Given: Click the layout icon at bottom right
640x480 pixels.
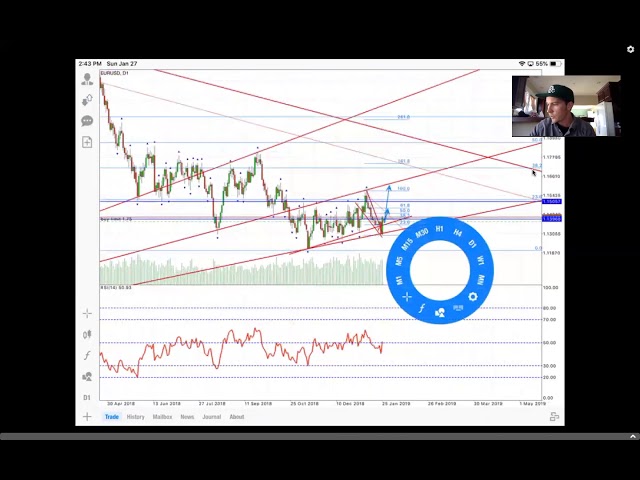Looking at the screenshot, I should [x=554, y=417].
